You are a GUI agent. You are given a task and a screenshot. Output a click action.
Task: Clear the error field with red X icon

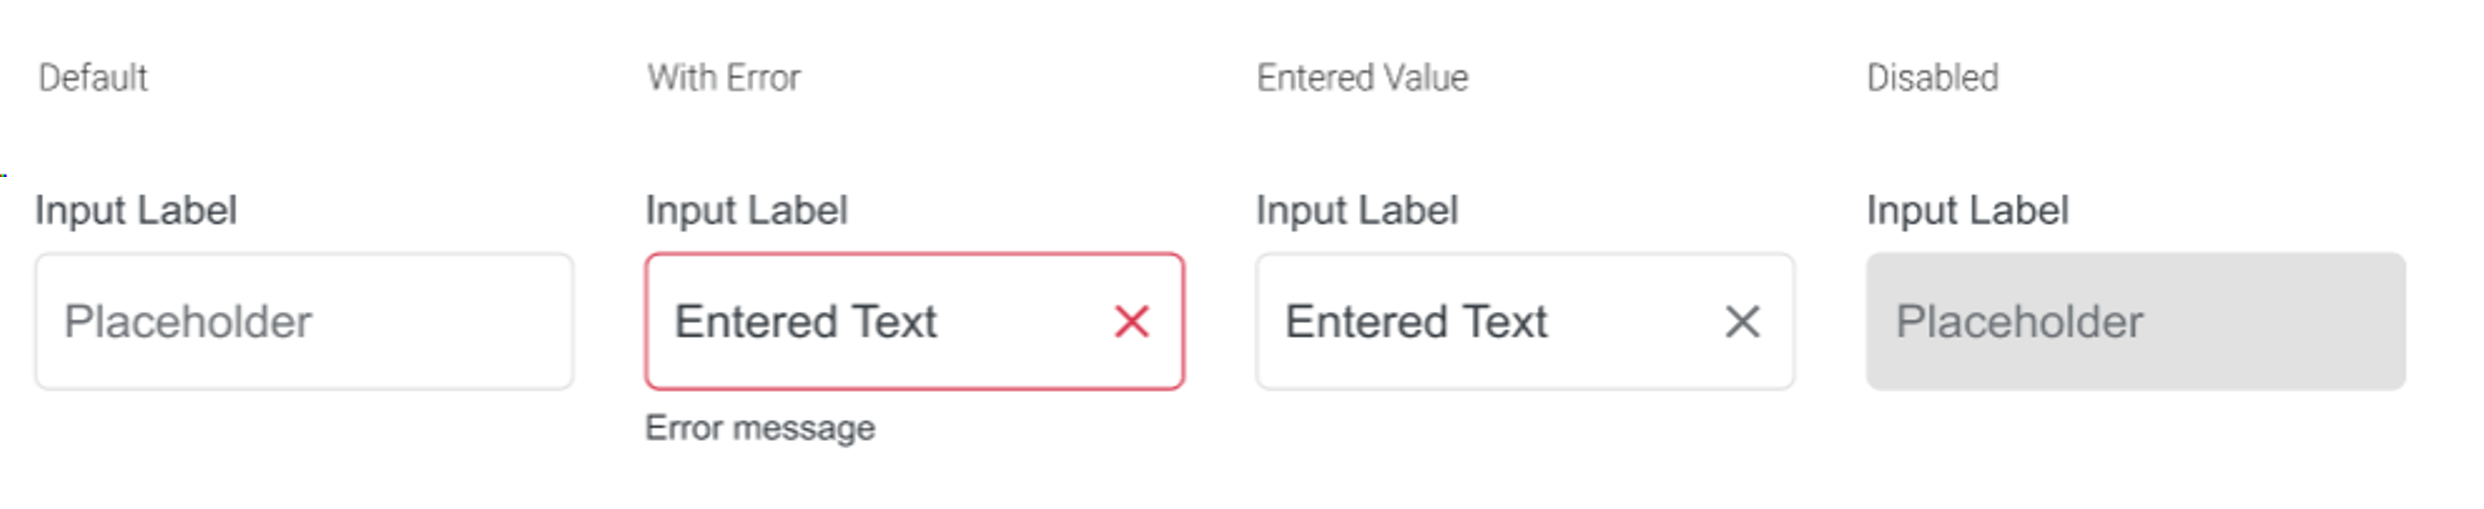coord(1131,321)
